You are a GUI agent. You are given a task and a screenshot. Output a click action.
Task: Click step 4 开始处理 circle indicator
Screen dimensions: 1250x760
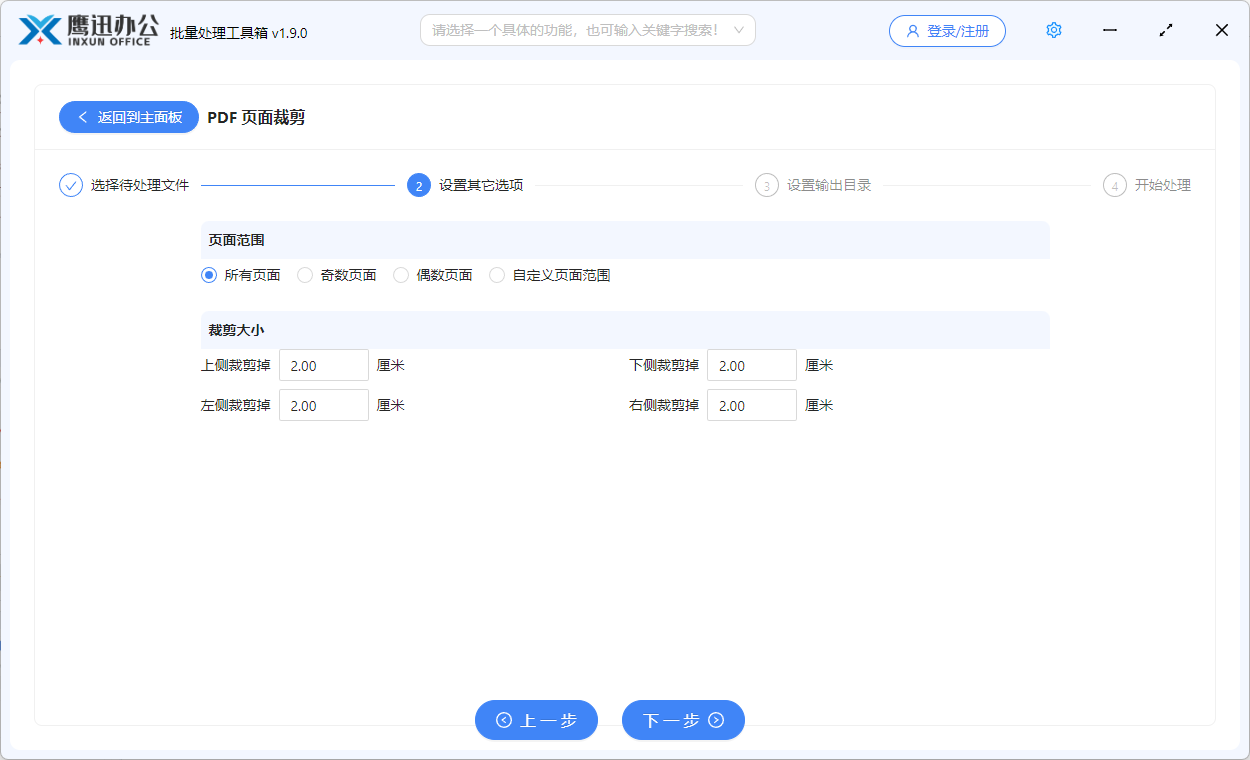1113,185
